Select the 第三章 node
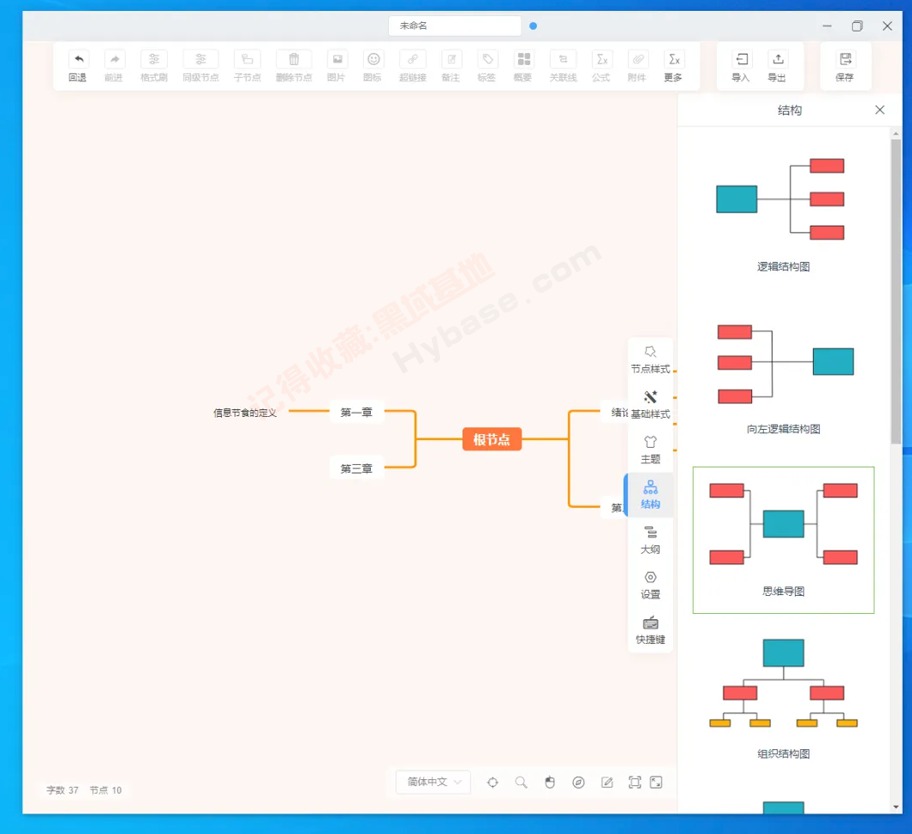This screenshot has width=912, height=834. [357, 469]
